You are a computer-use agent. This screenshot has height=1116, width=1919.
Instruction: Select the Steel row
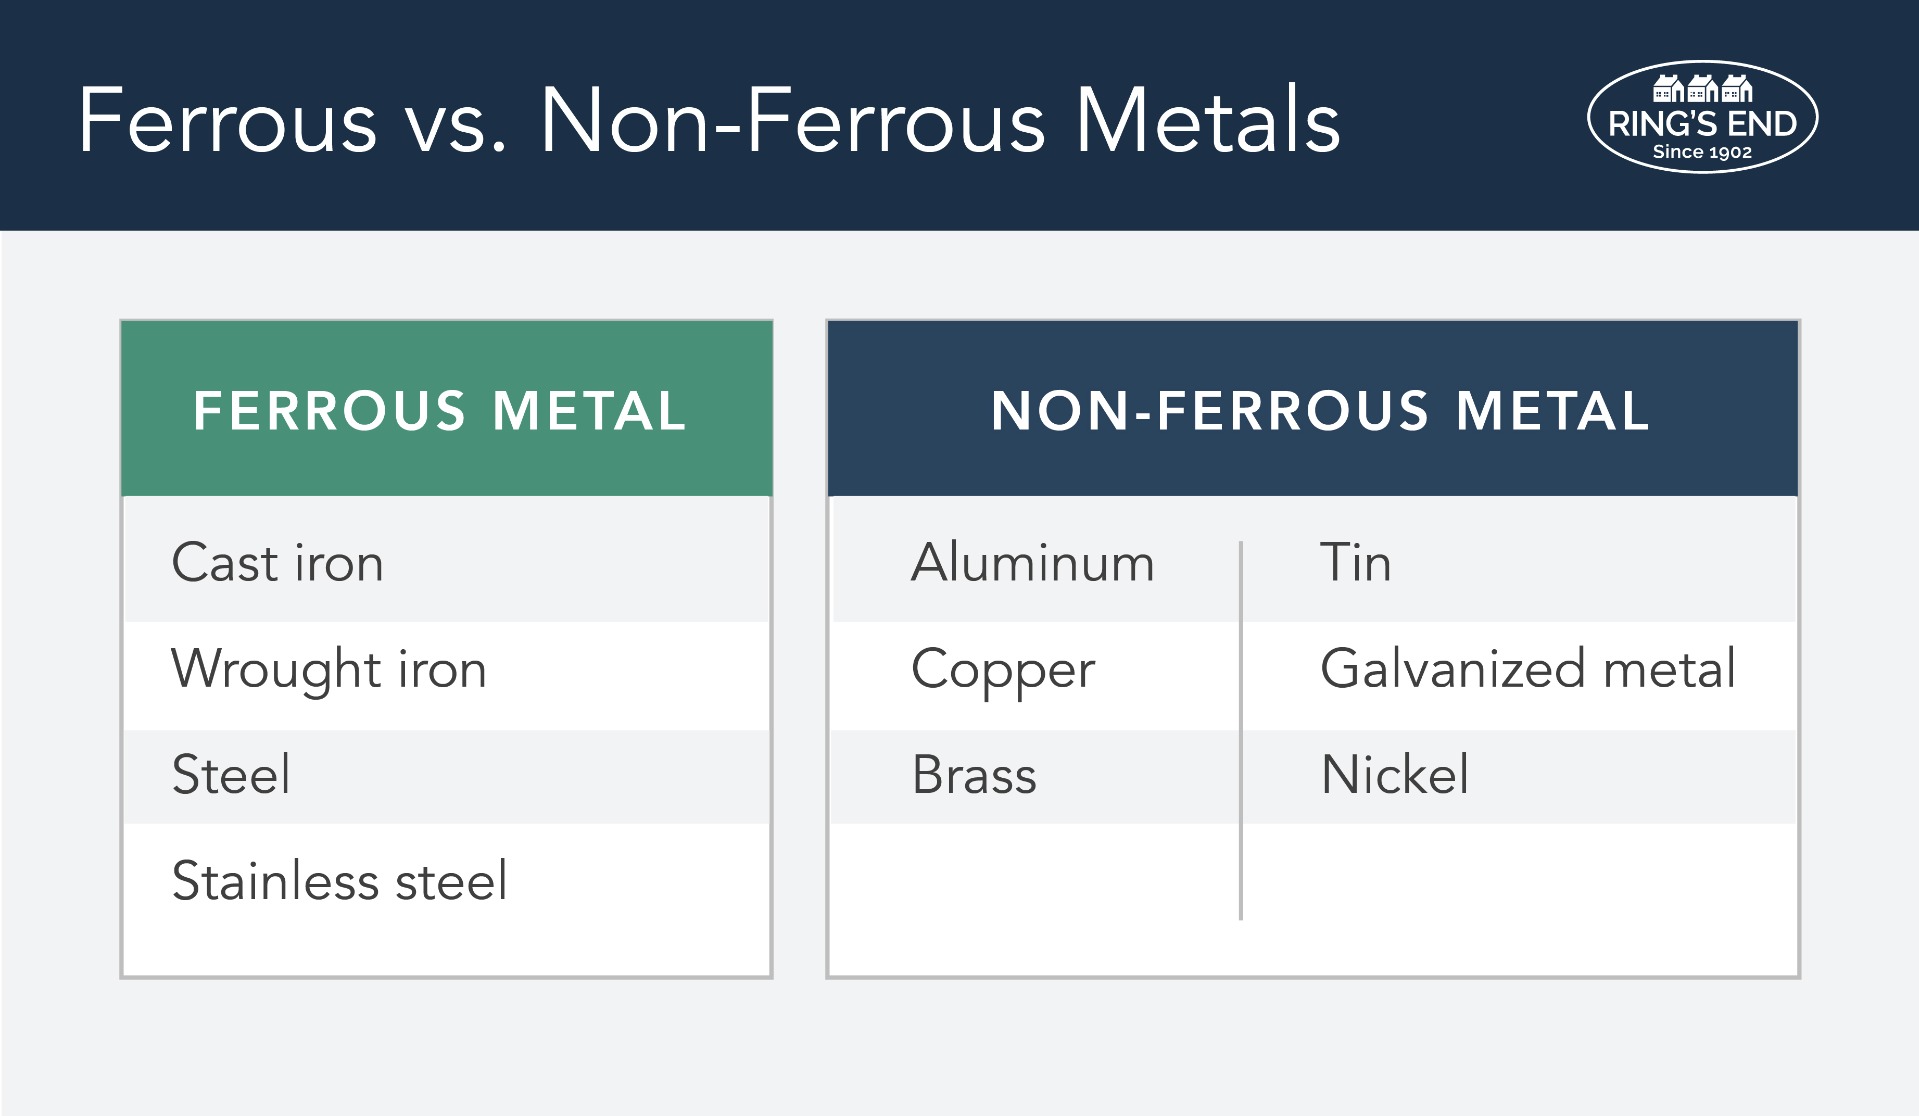pos(446,777)
